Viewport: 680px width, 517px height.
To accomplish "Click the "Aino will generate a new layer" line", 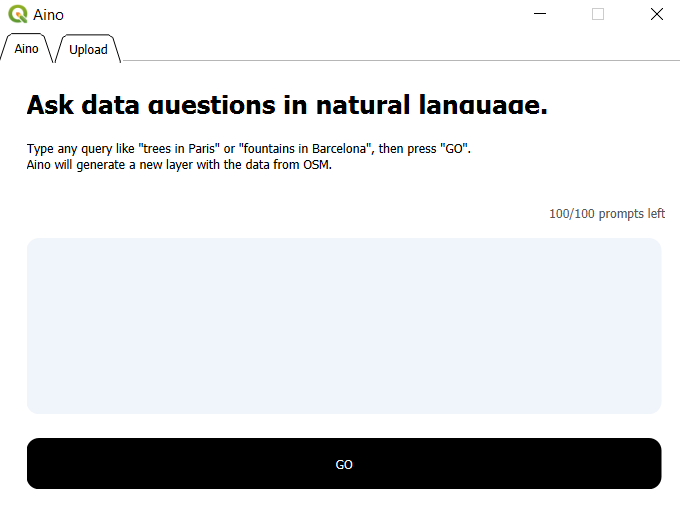I will click(178, 166).
